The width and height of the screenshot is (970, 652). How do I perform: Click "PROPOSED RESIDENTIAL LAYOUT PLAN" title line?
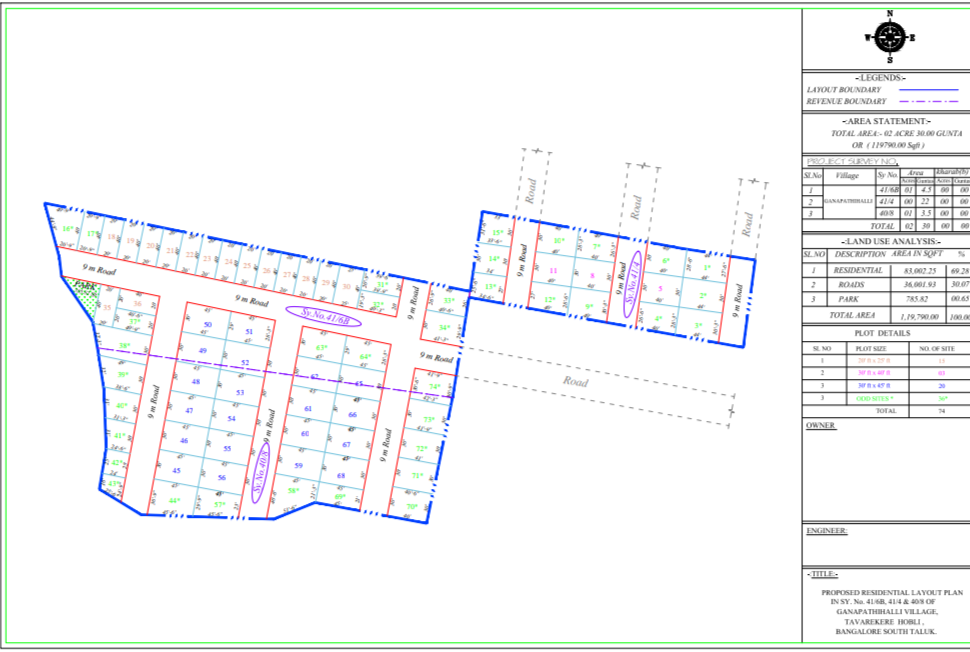[x=892, y=593]
